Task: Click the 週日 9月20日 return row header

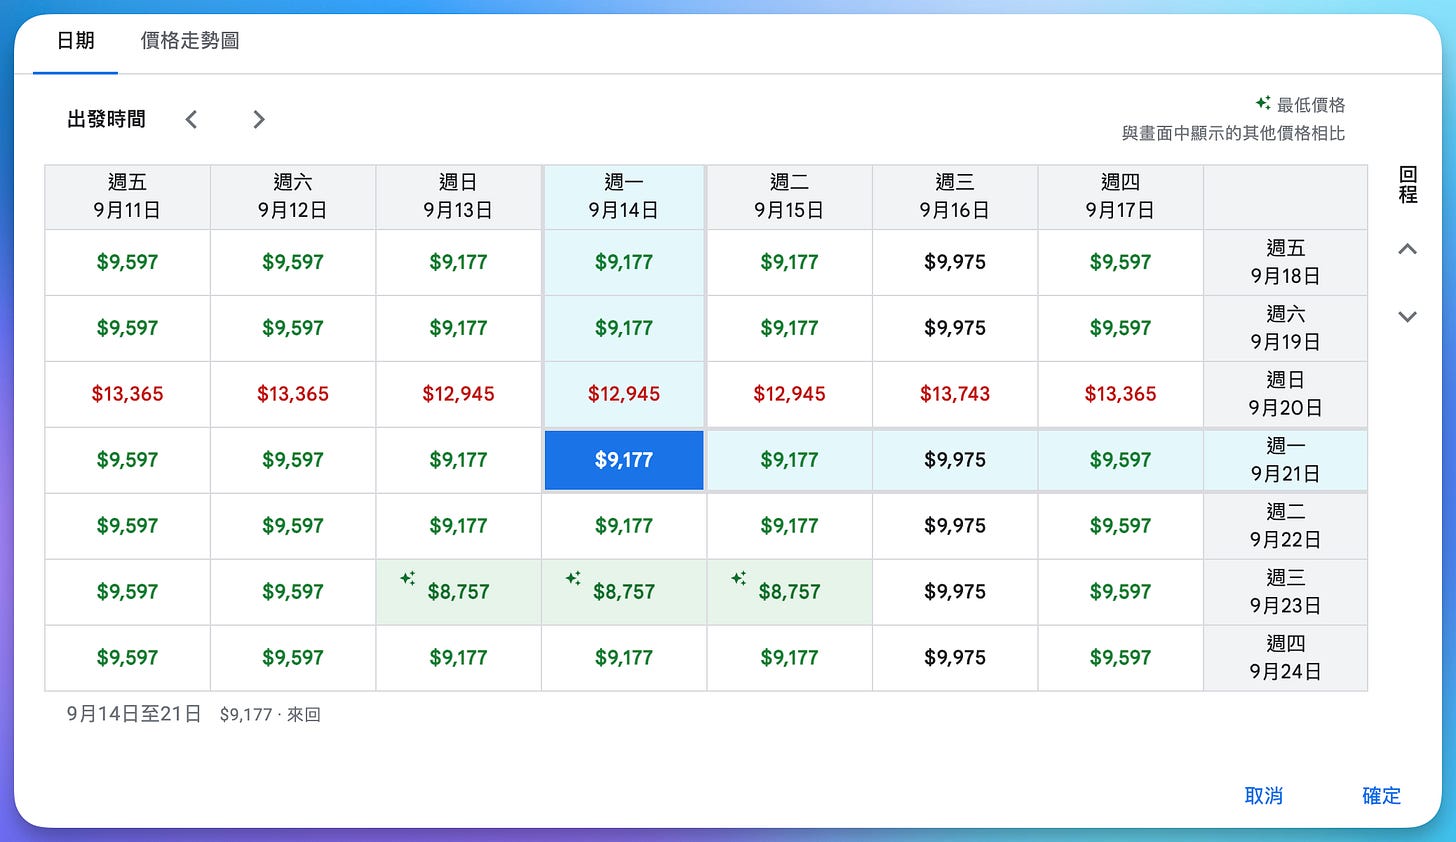Action: (x=1286, y=394)
